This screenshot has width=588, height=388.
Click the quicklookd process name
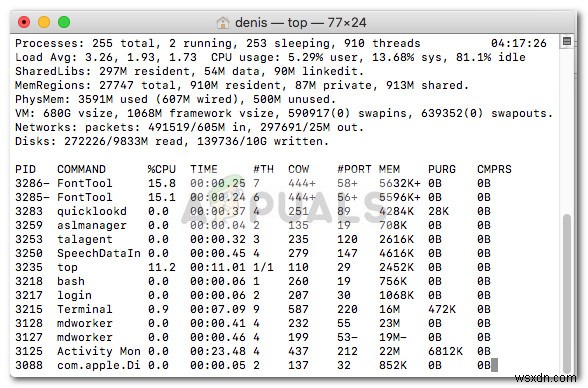92,211
